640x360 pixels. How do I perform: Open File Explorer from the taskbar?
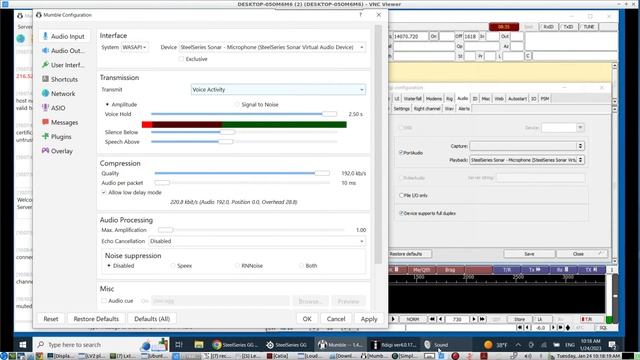[199, 345]
